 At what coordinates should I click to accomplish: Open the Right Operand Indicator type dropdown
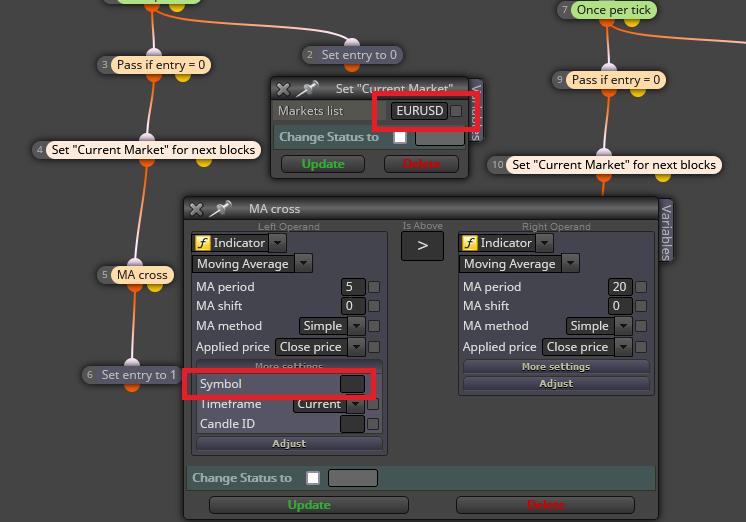pos(545,243)
